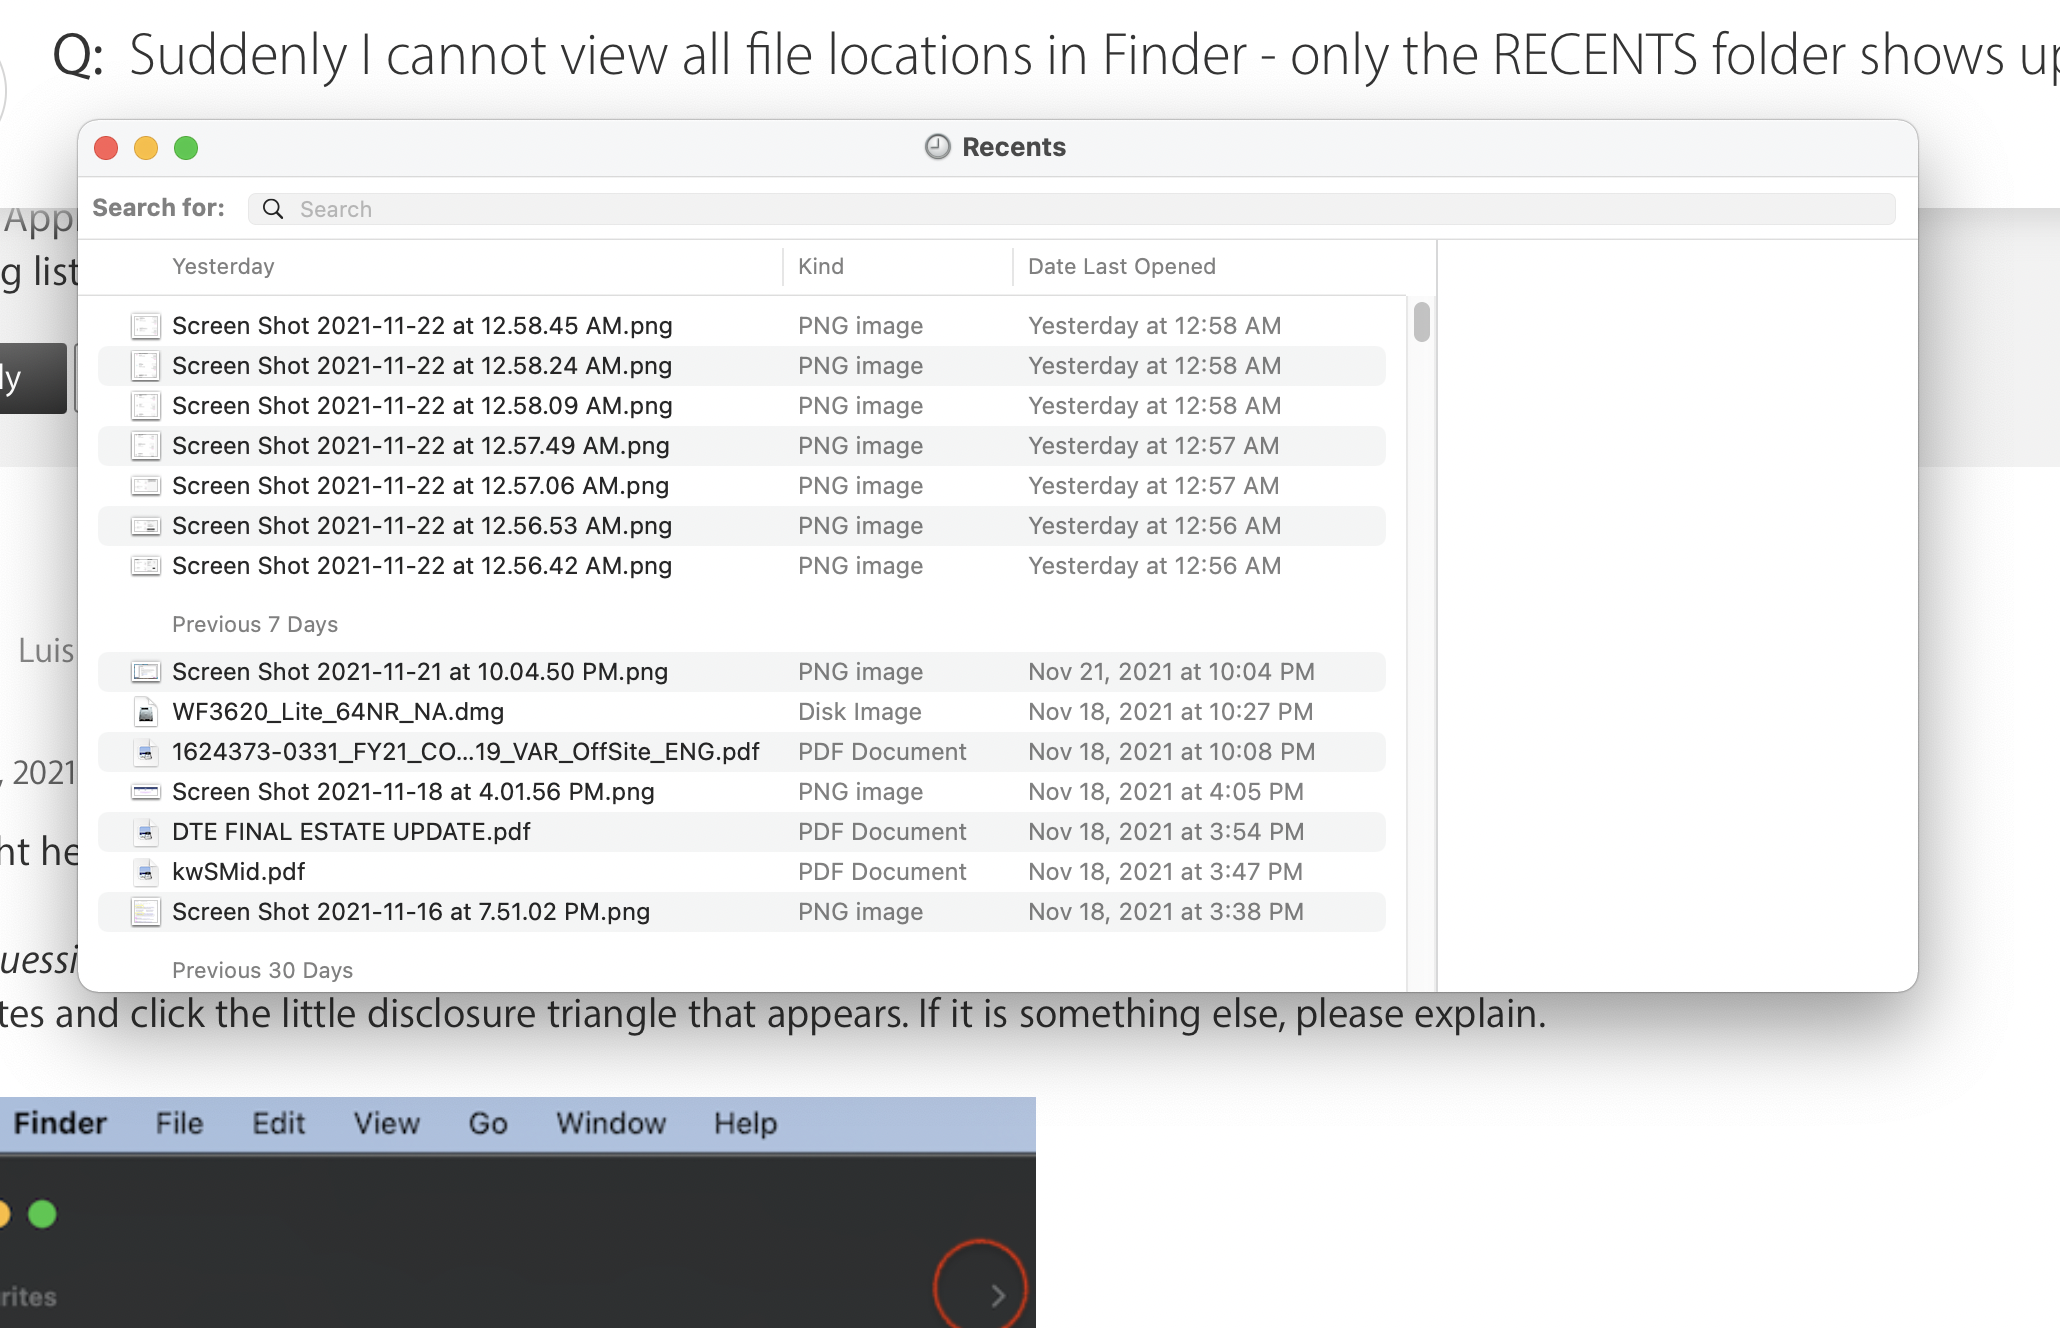The height and width of the screenshot is (1328, 2060).
Task: Click the kwSMid.pdf document icon
Action: click(x=146, y=872)
